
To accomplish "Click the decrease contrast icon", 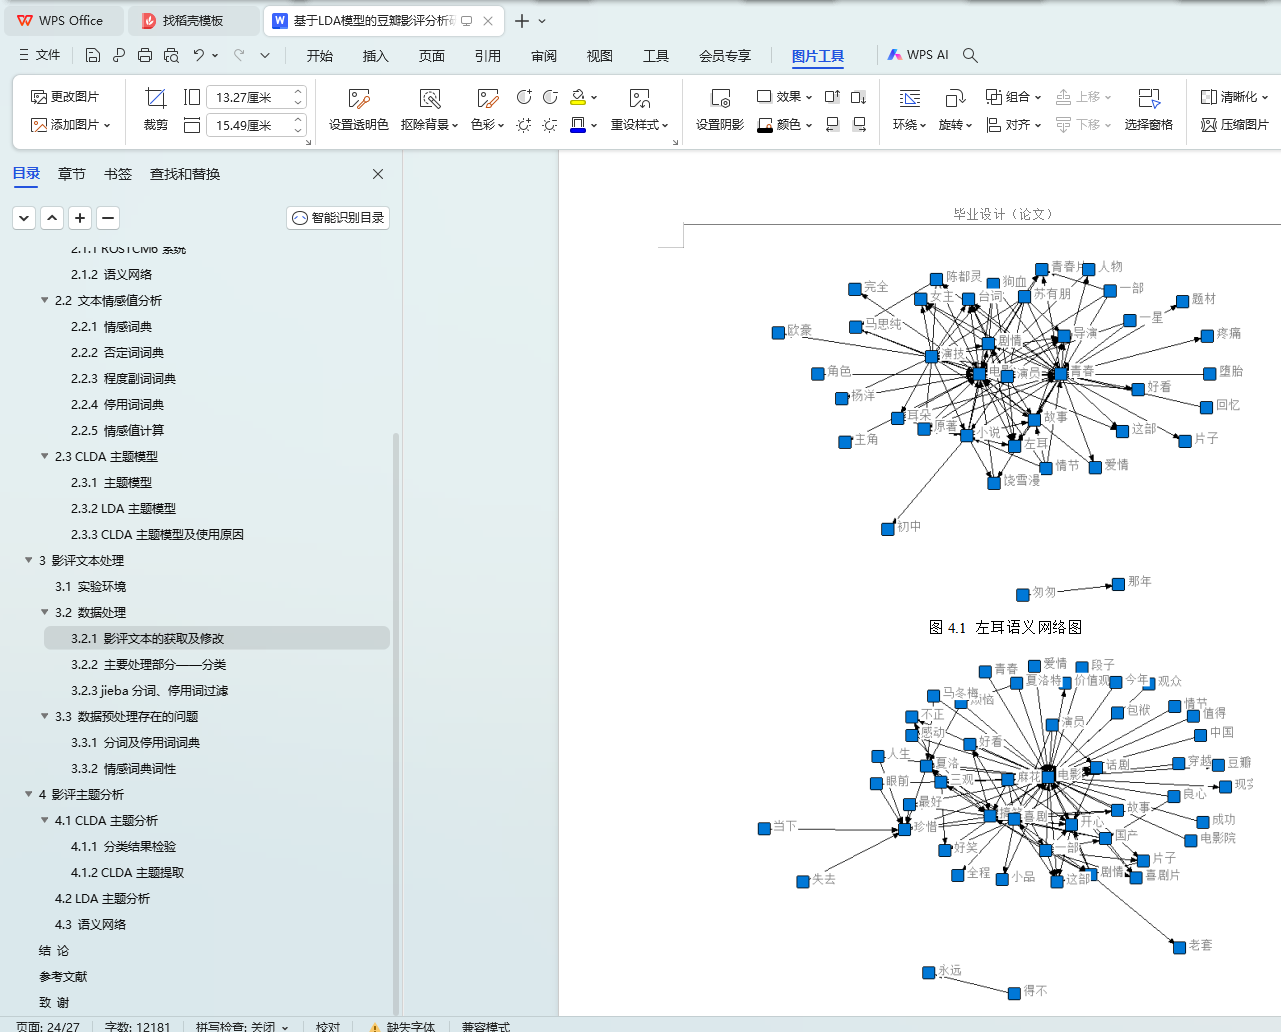I will [x=550, y=97].
